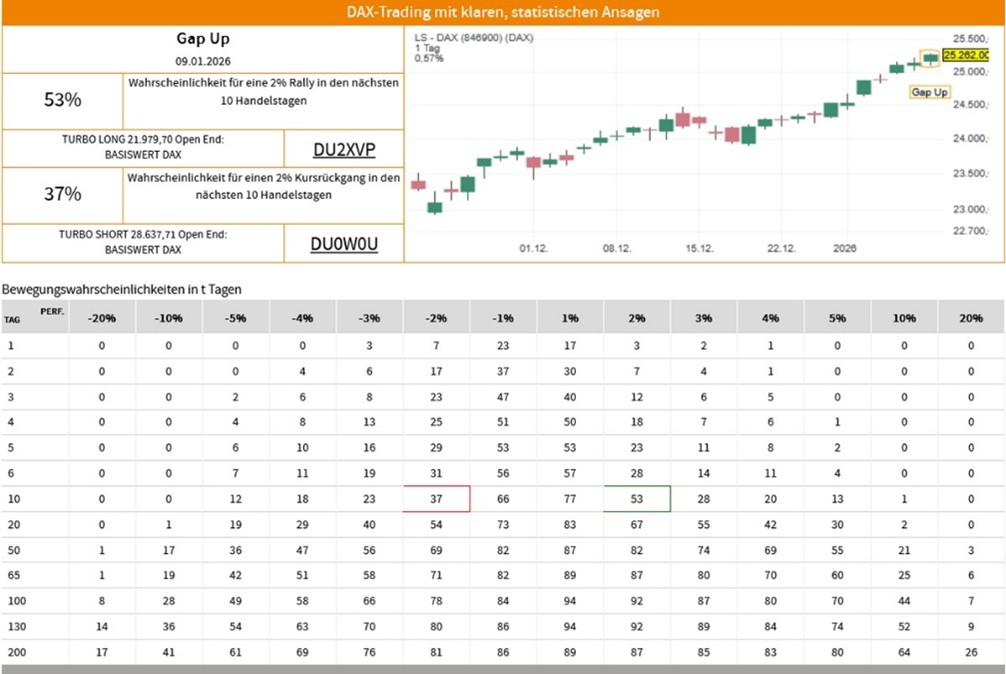Click the -5% column header

236,317
